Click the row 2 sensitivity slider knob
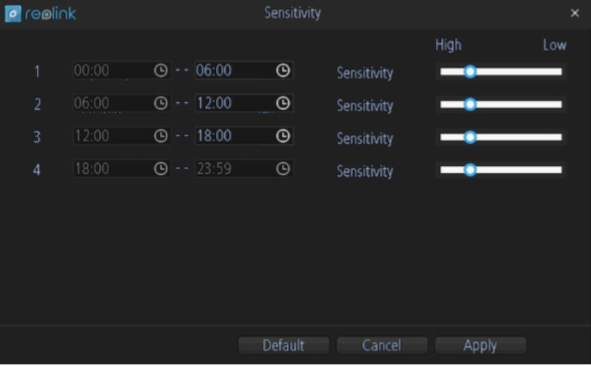 (x=470, y=104)
